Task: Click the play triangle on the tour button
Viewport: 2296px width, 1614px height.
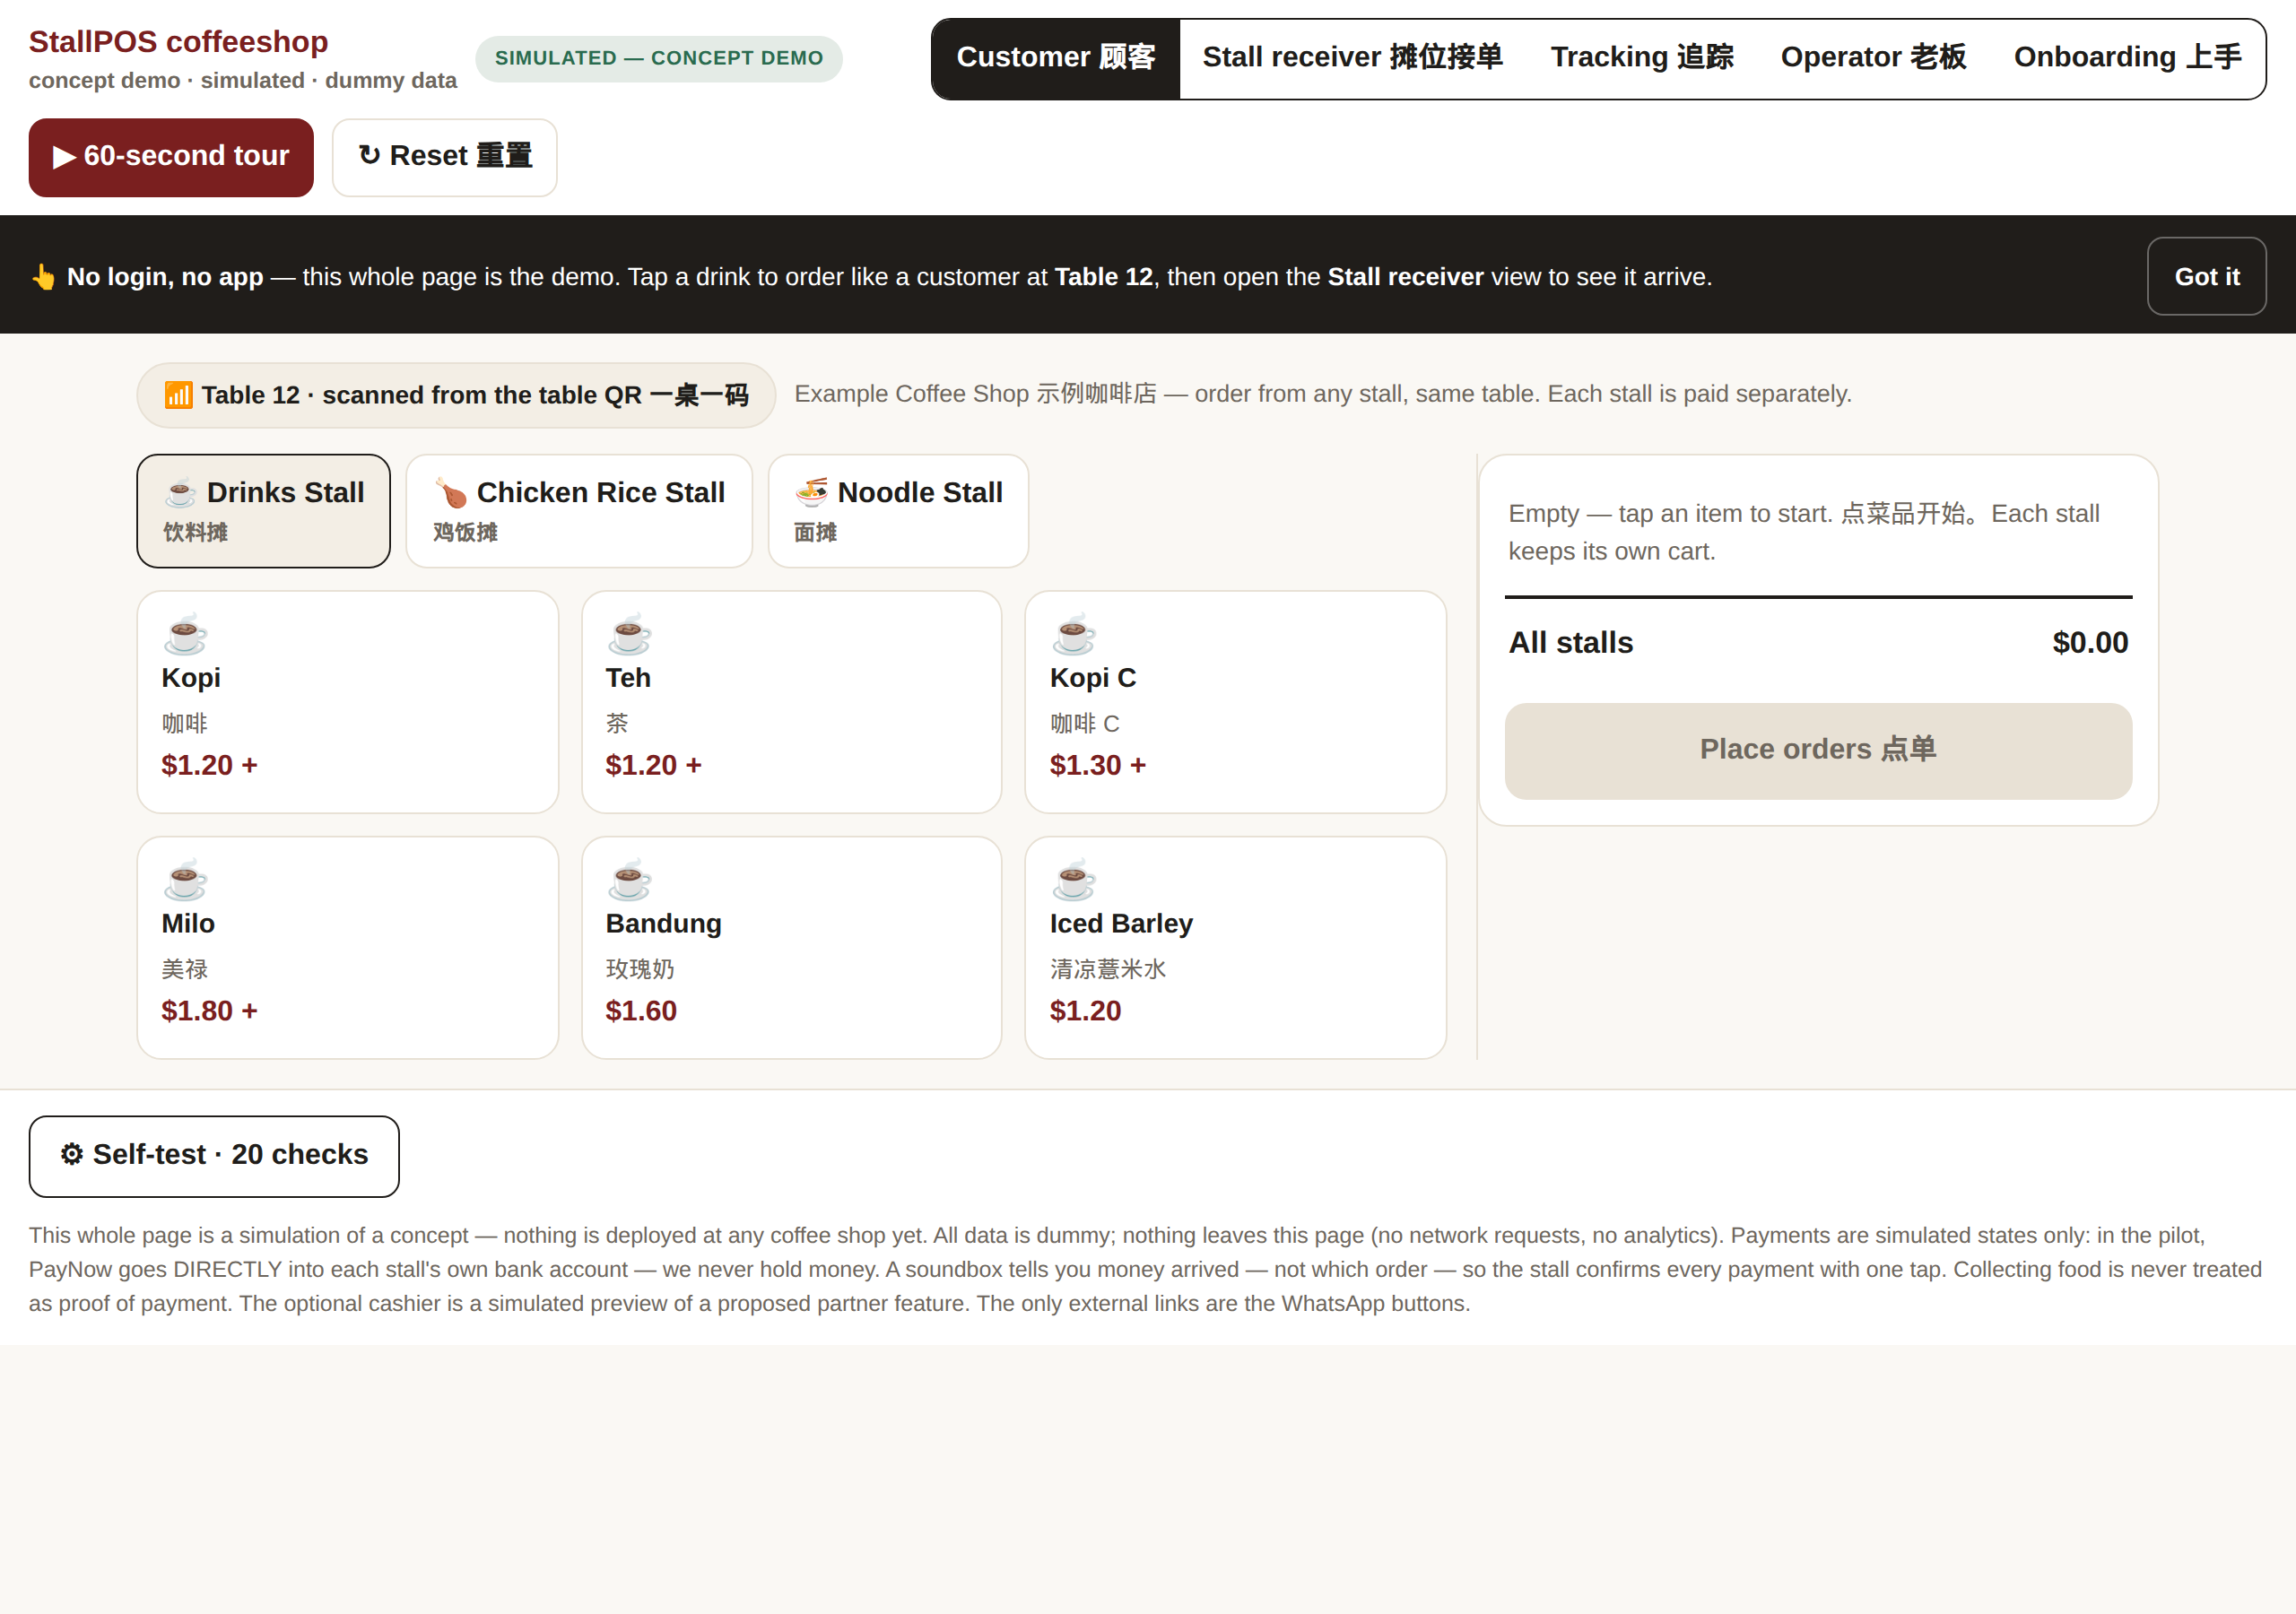Action: pos(64,157)
